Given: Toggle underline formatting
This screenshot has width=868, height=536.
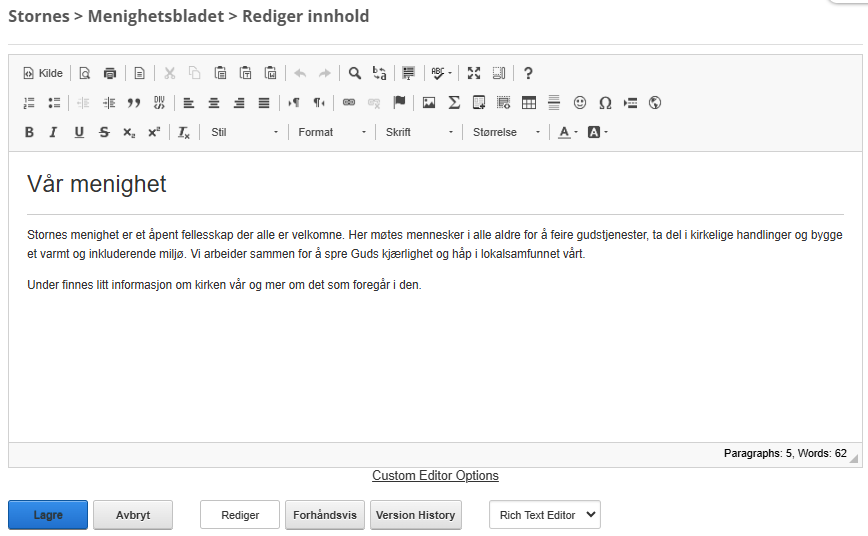Looking at the screenshot, I should pos(79,132).
